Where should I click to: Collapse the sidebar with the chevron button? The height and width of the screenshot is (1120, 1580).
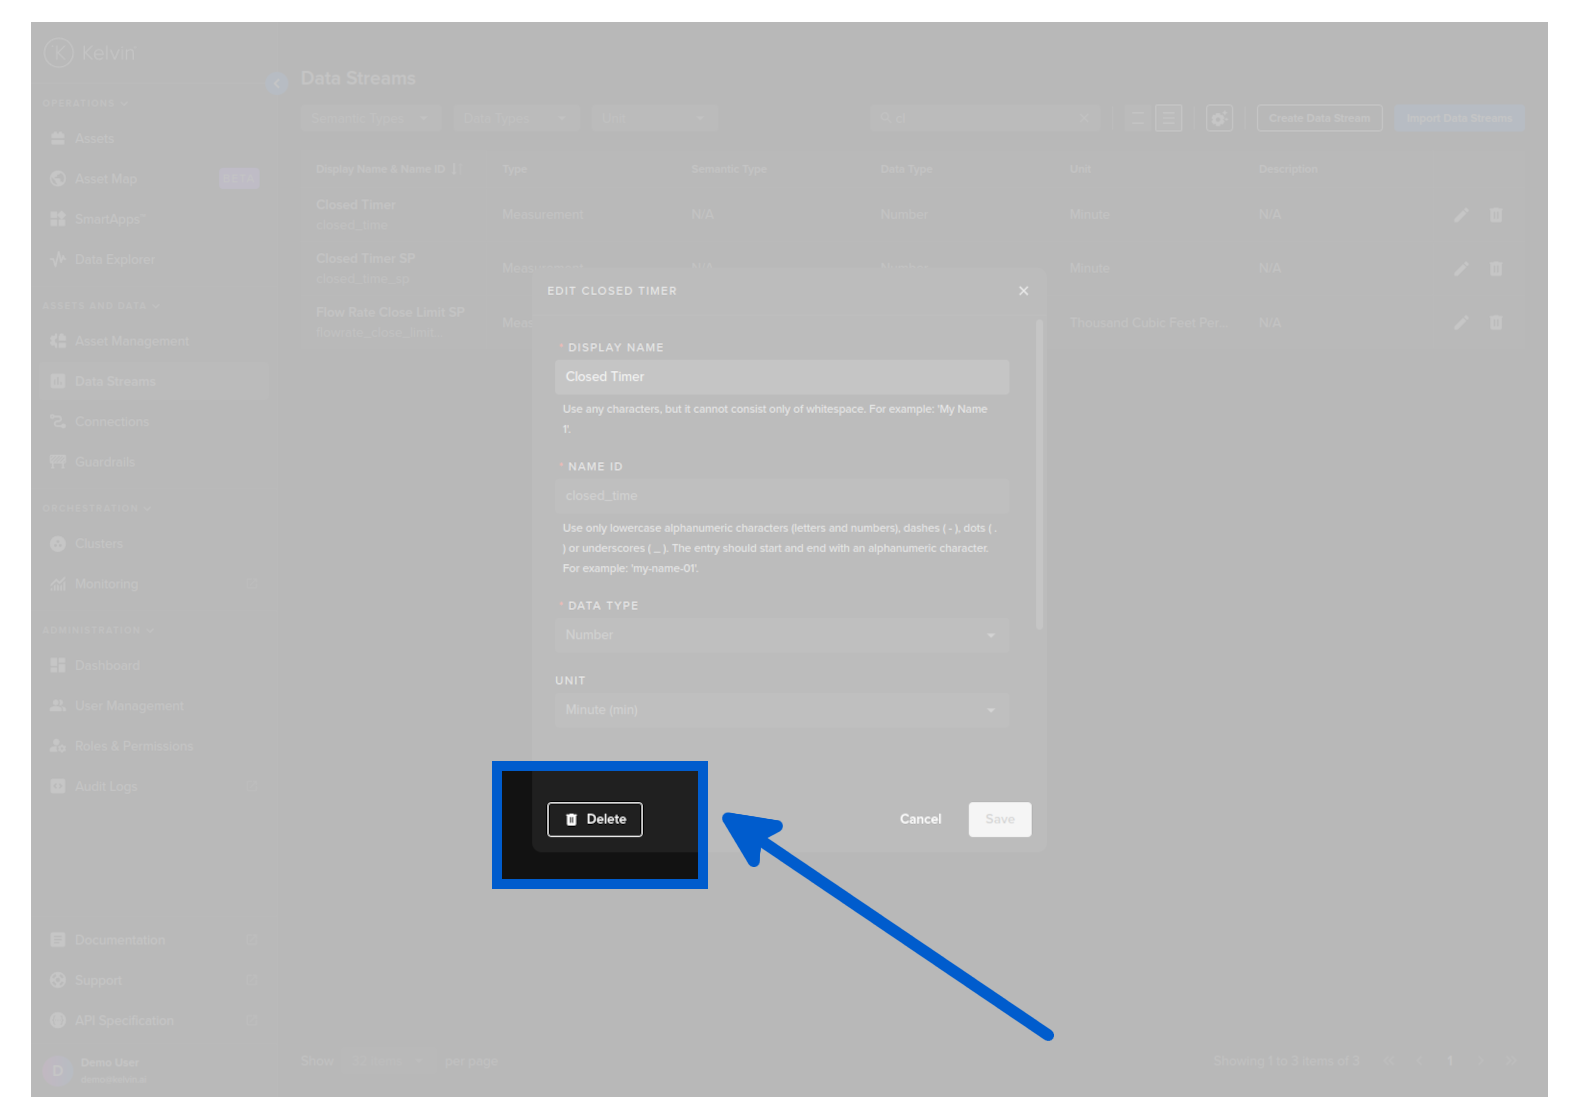pyautogui.click(x=277, y=83)
